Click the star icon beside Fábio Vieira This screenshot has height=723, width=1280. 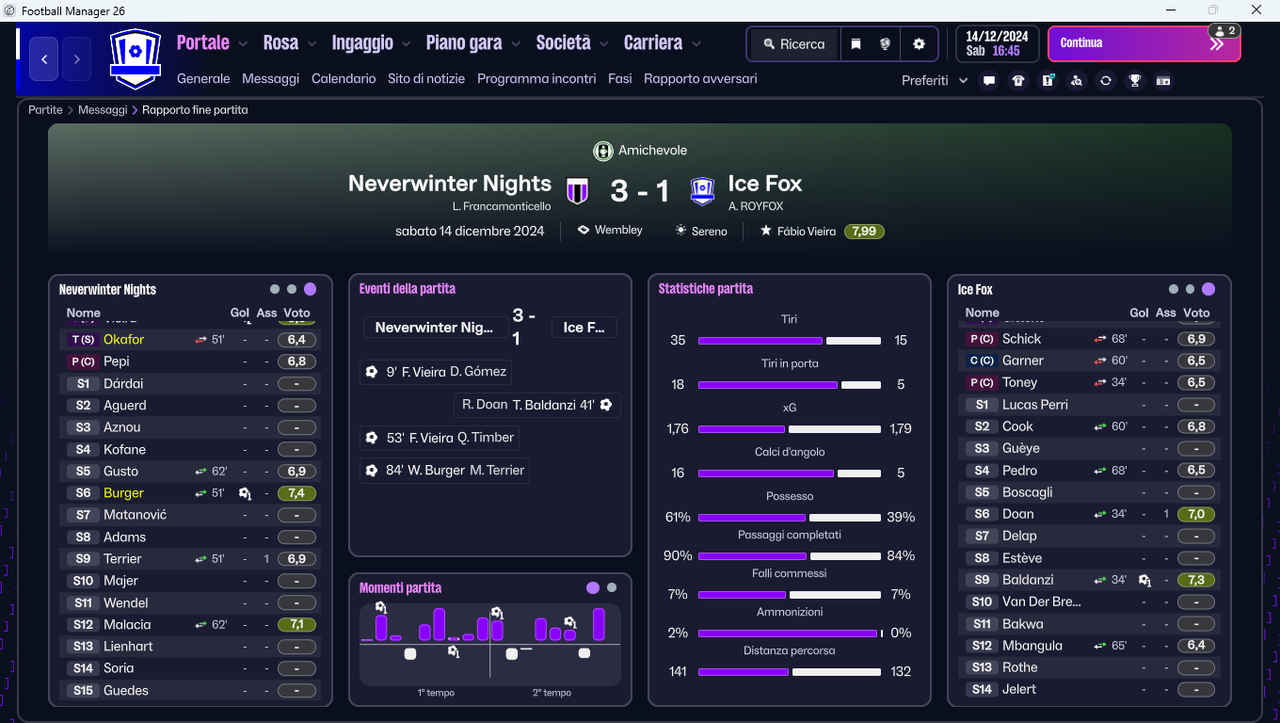click(x=766, y=231)
